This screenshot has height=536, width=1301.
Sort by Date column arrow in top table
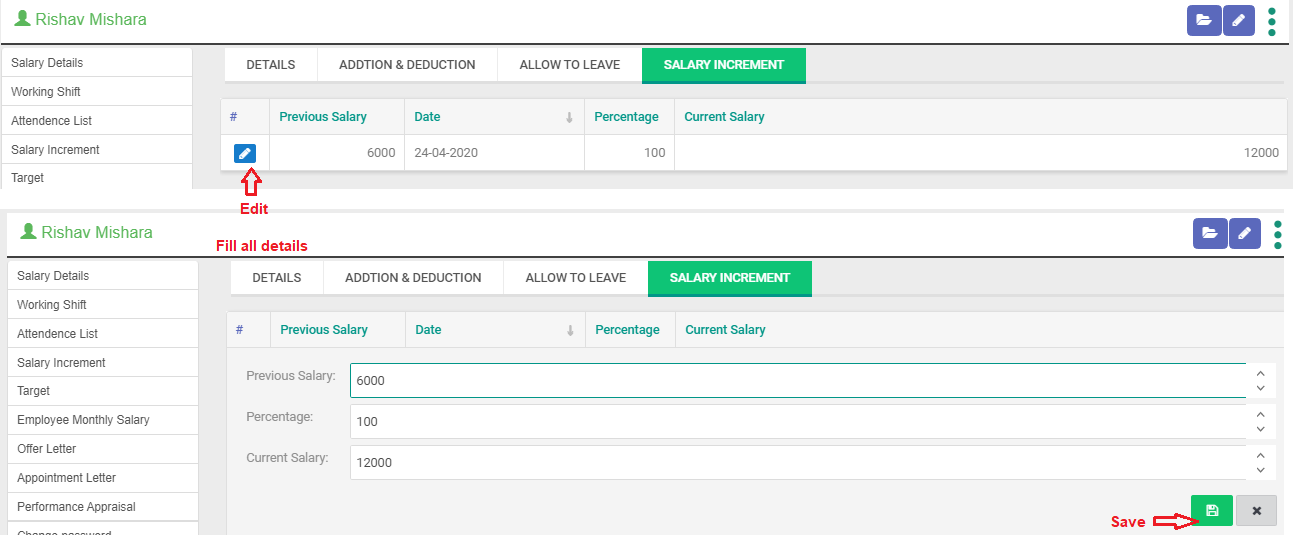569,117
